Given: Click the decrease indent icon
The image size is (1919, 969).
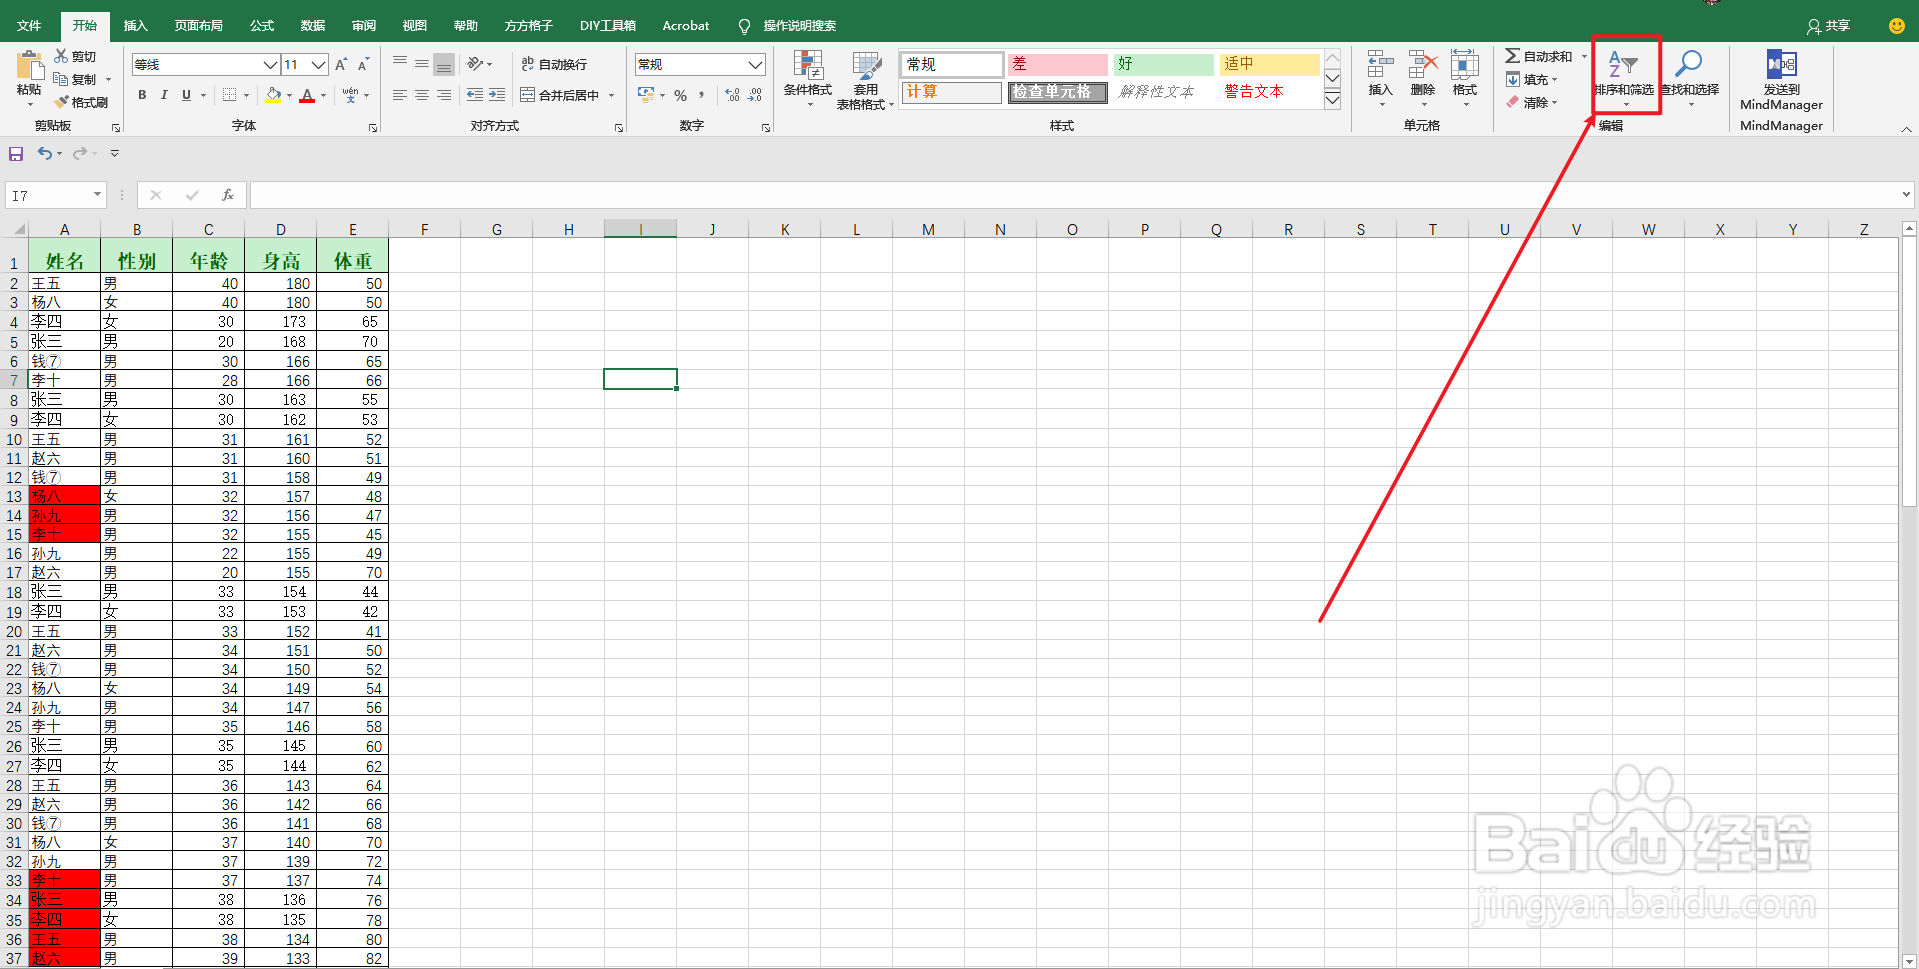Looking at the screenshot, I should 475,95.
